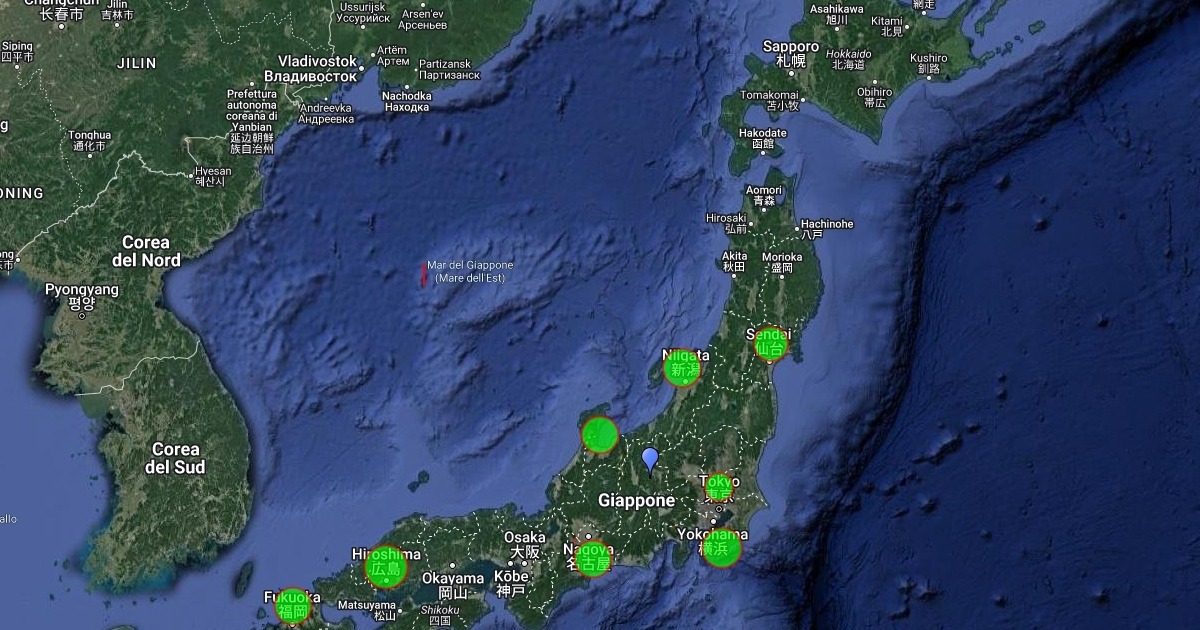Click the Pyongyang city label
This screenshot has width=1200, height=630.
pyautogui.click(x=82, y=295)
